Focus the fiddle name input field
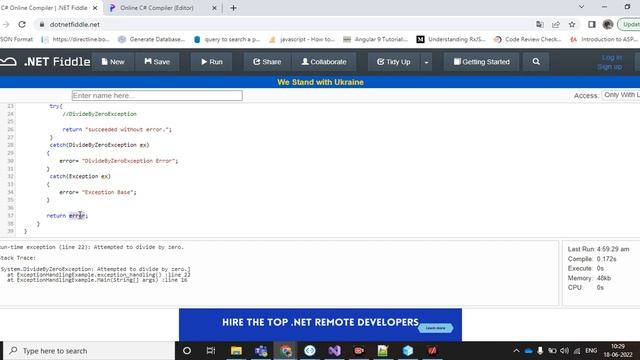 [x=157, y=96]
